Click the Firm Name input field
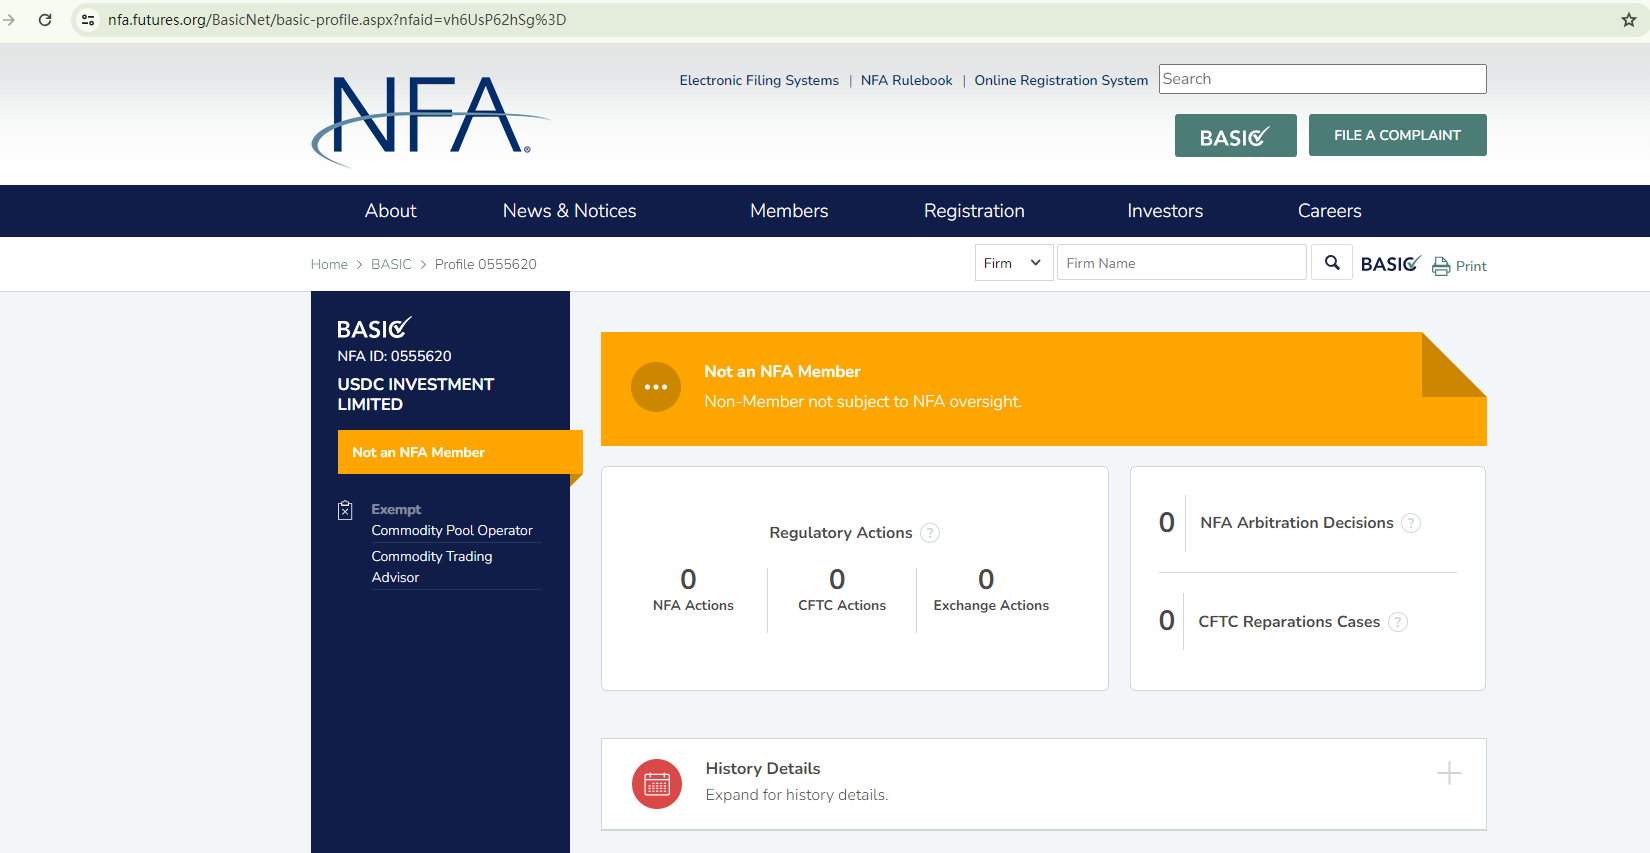The image size is (1650, 853). click(1182, 263)
